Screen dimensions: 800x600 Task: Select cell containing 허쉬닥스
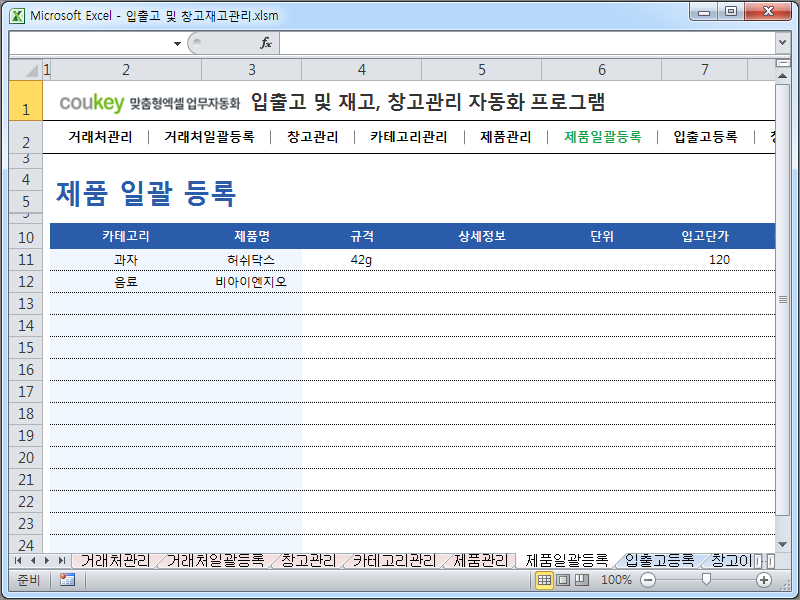pyautogui.click(x=252, y=260)
